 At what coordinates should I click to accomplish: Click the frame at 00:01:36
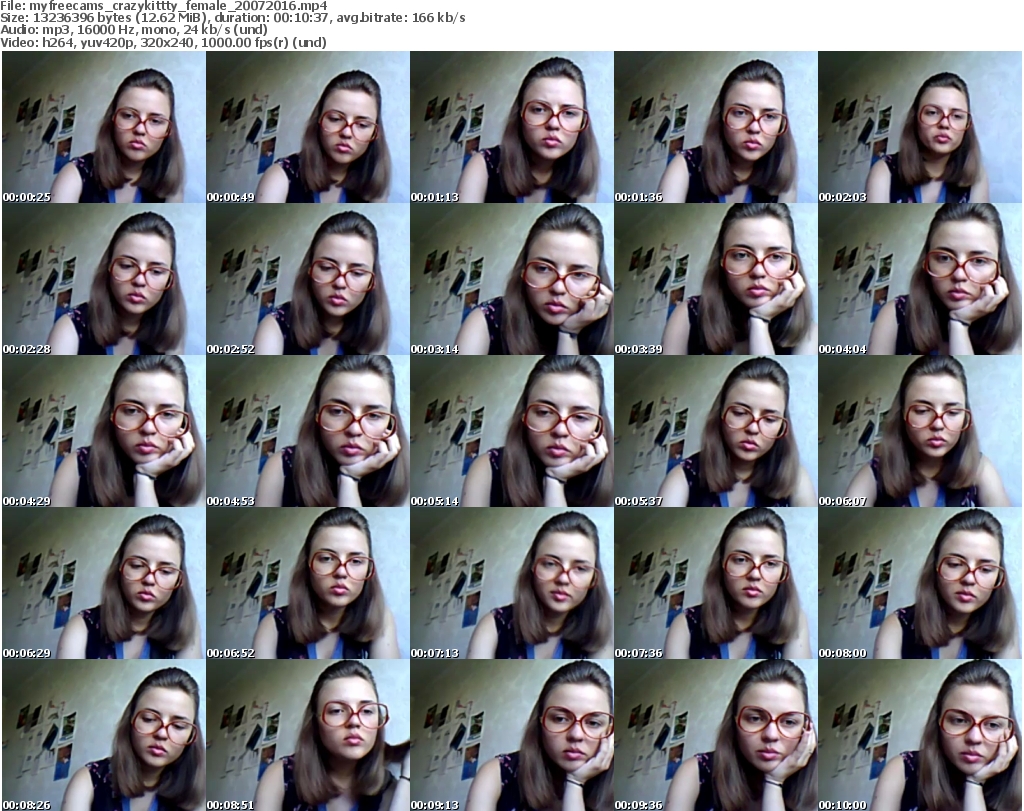pos(716,127)
